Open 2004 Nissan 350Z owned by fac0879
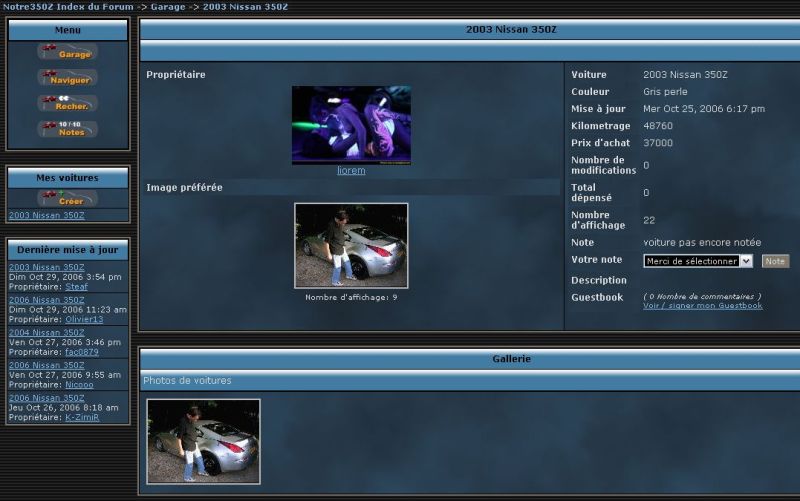 (46, 333)
